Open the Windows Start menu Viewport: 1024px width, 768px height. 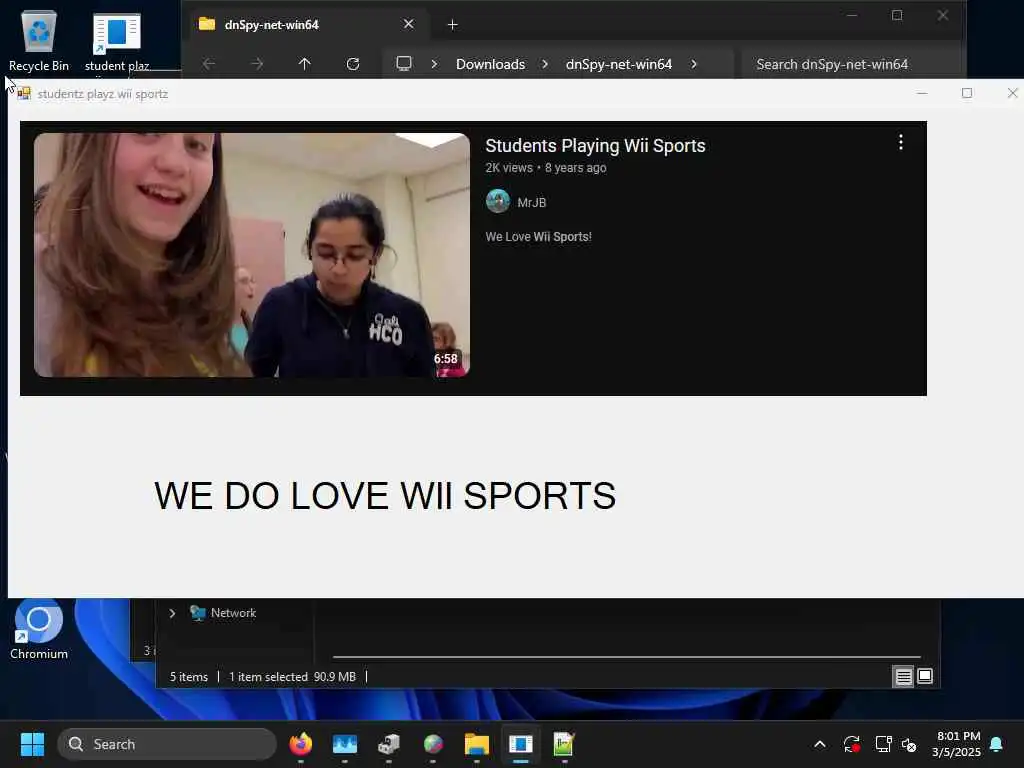[32, 744]
